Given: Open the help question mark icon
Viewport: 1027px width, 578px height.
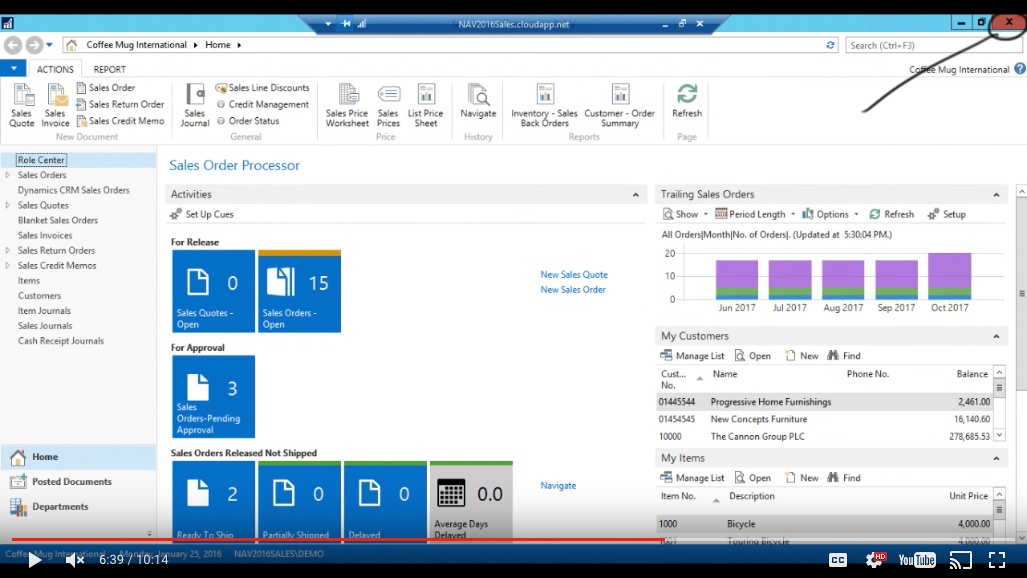Looking at the screenshot, I should click(x=1020, y=69).
